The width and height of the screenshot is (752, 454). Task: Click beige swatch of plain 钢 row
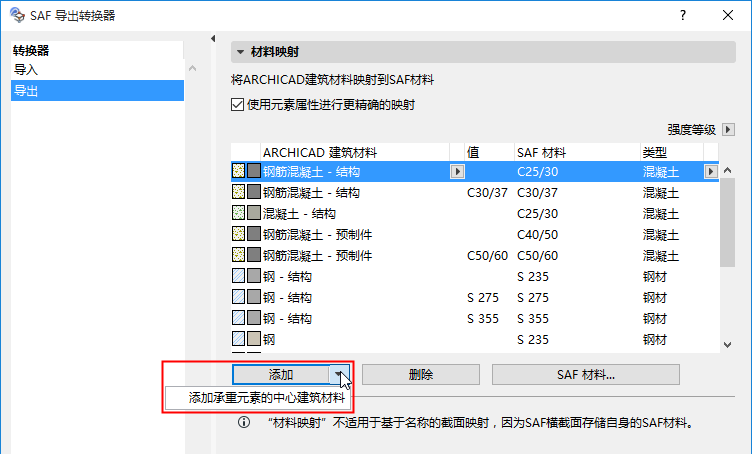tap(254, 339)
